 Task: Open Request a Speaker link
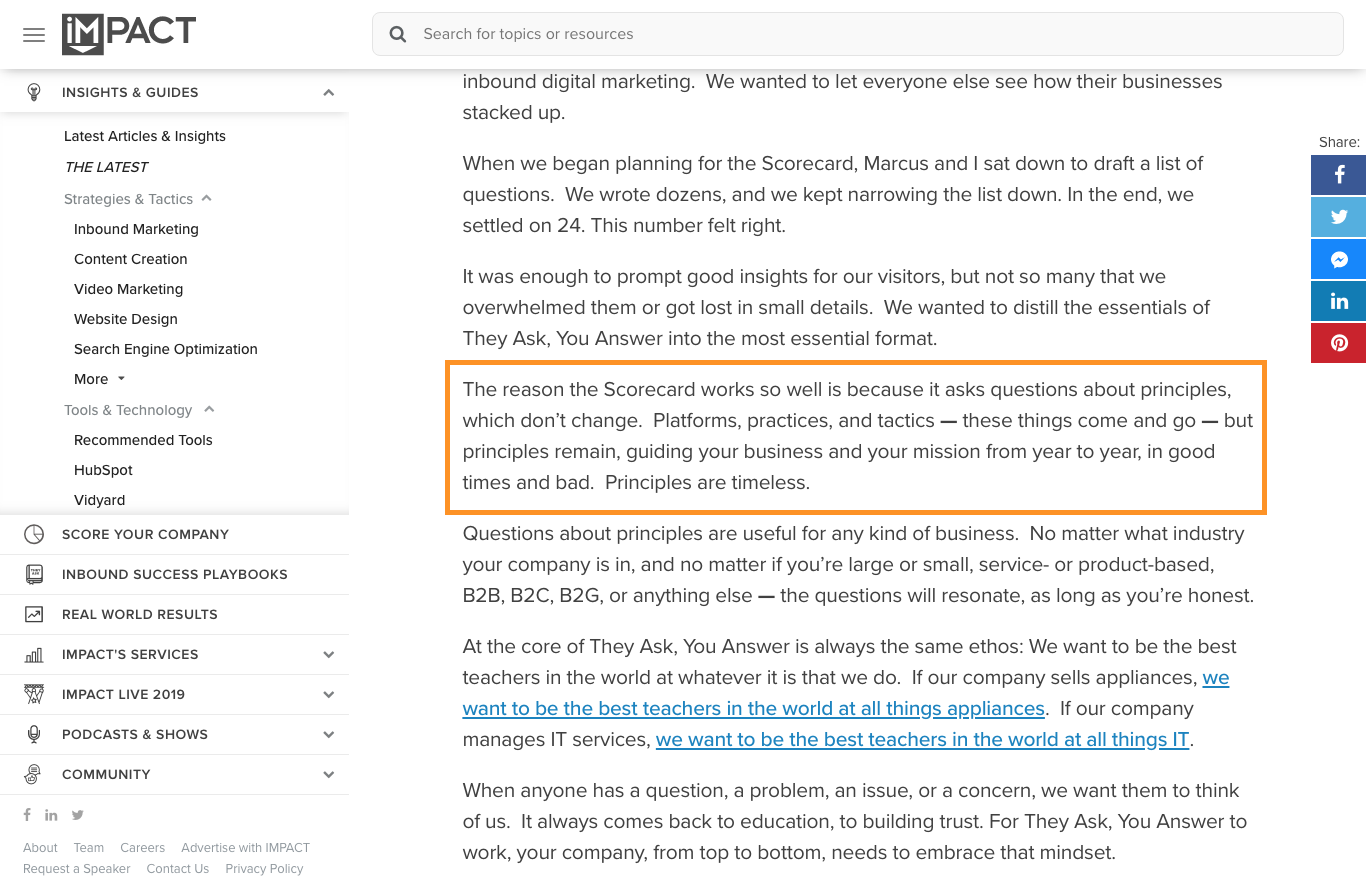click(77, 868)
